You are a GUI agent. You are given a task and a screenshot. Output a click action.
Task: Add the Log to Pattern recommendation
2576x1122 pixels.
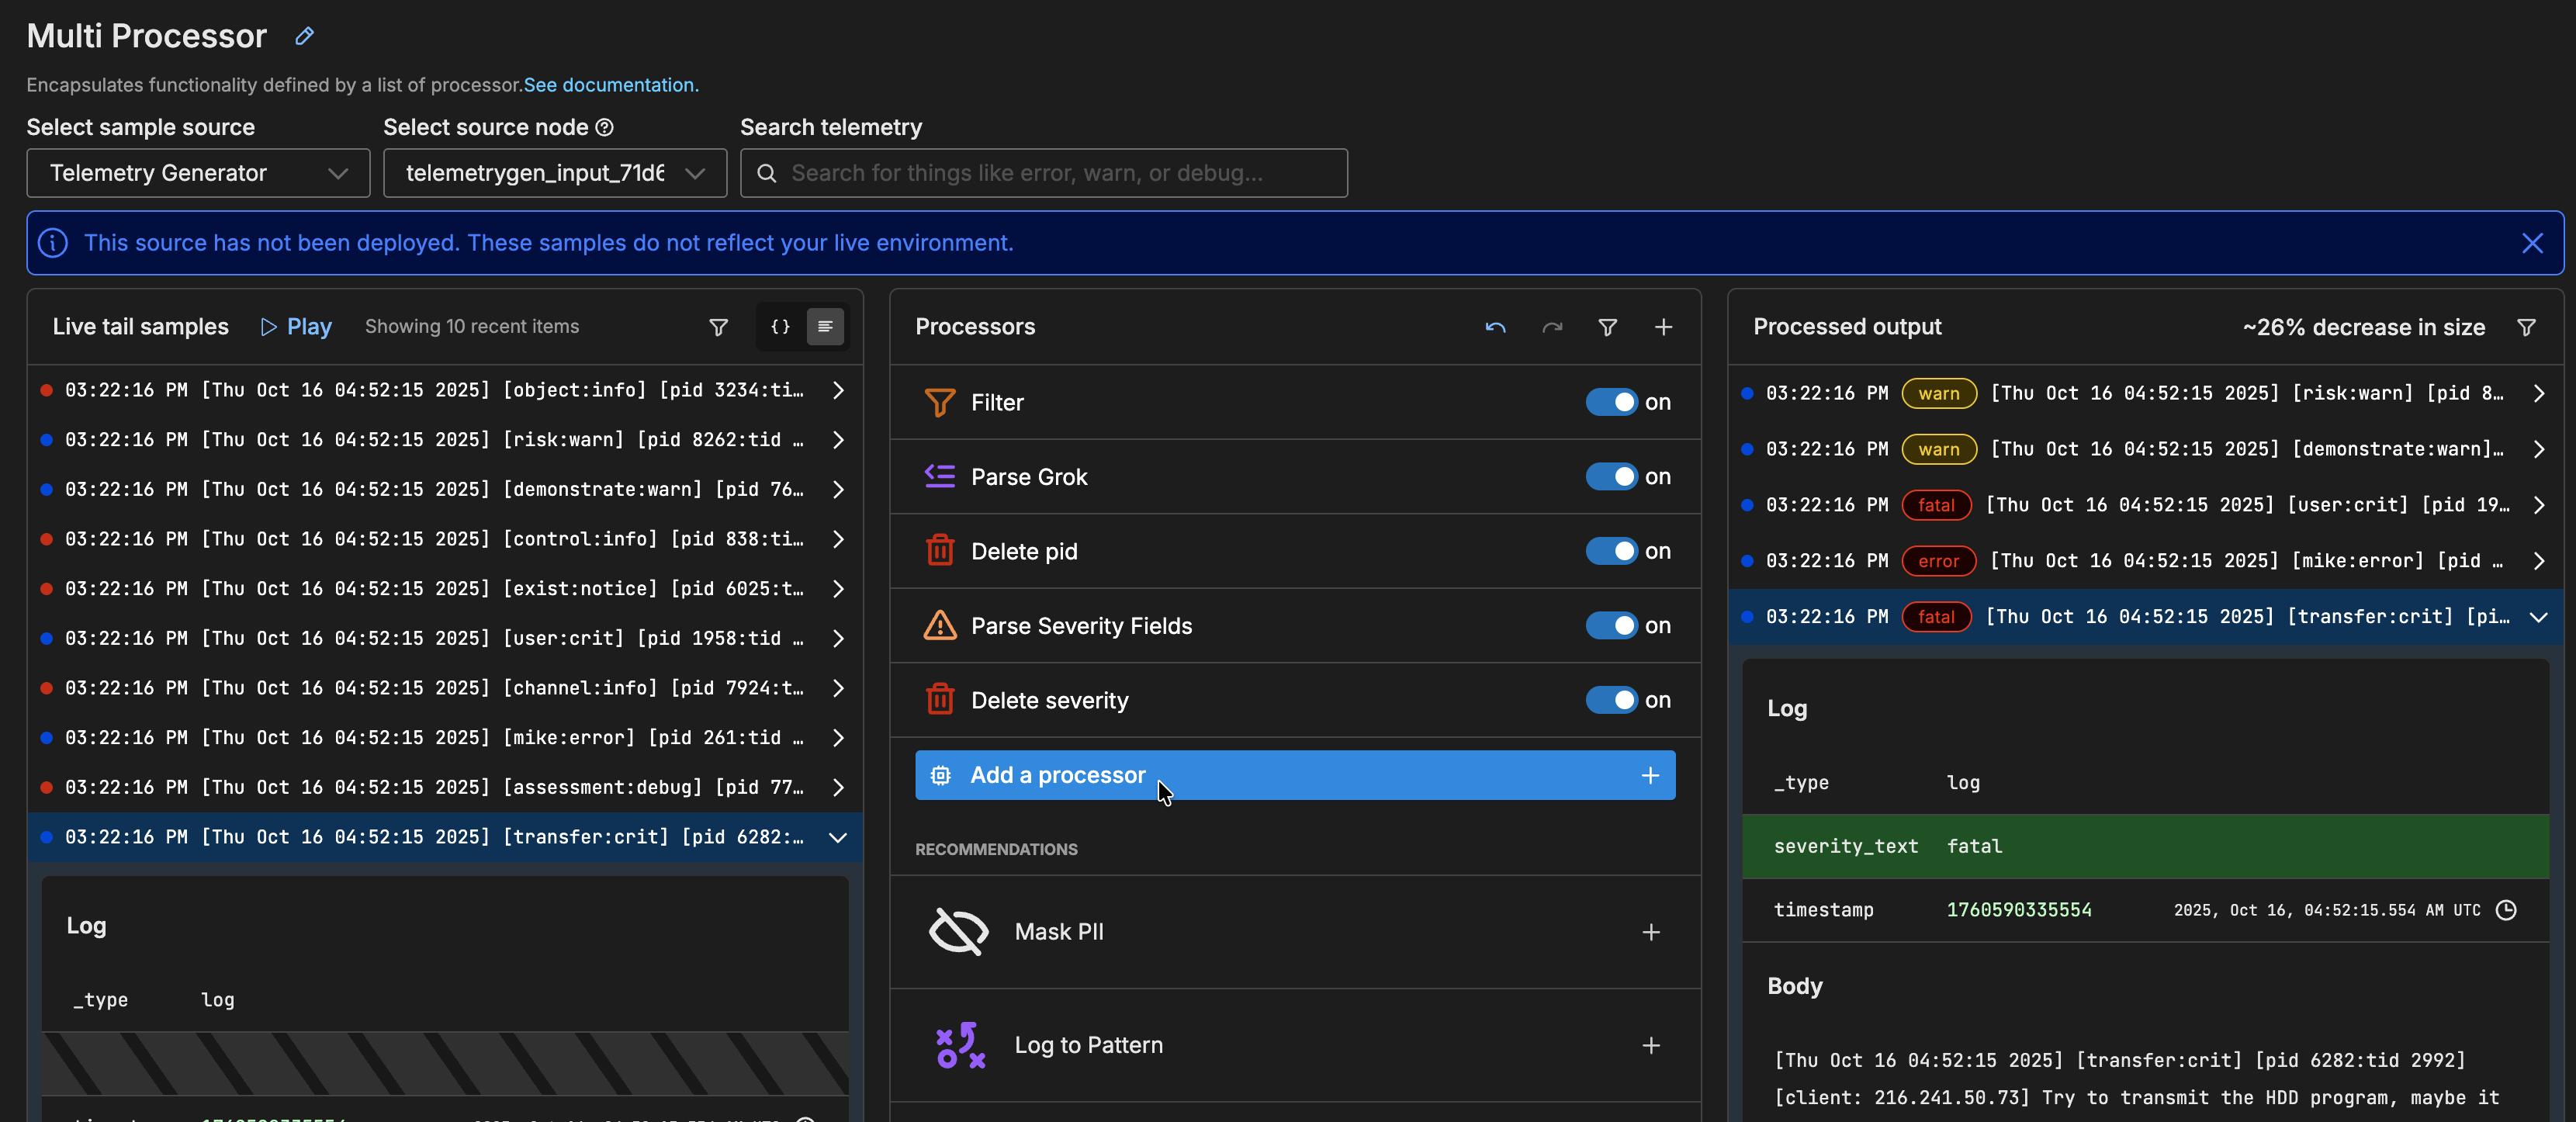[1650, 1045]
